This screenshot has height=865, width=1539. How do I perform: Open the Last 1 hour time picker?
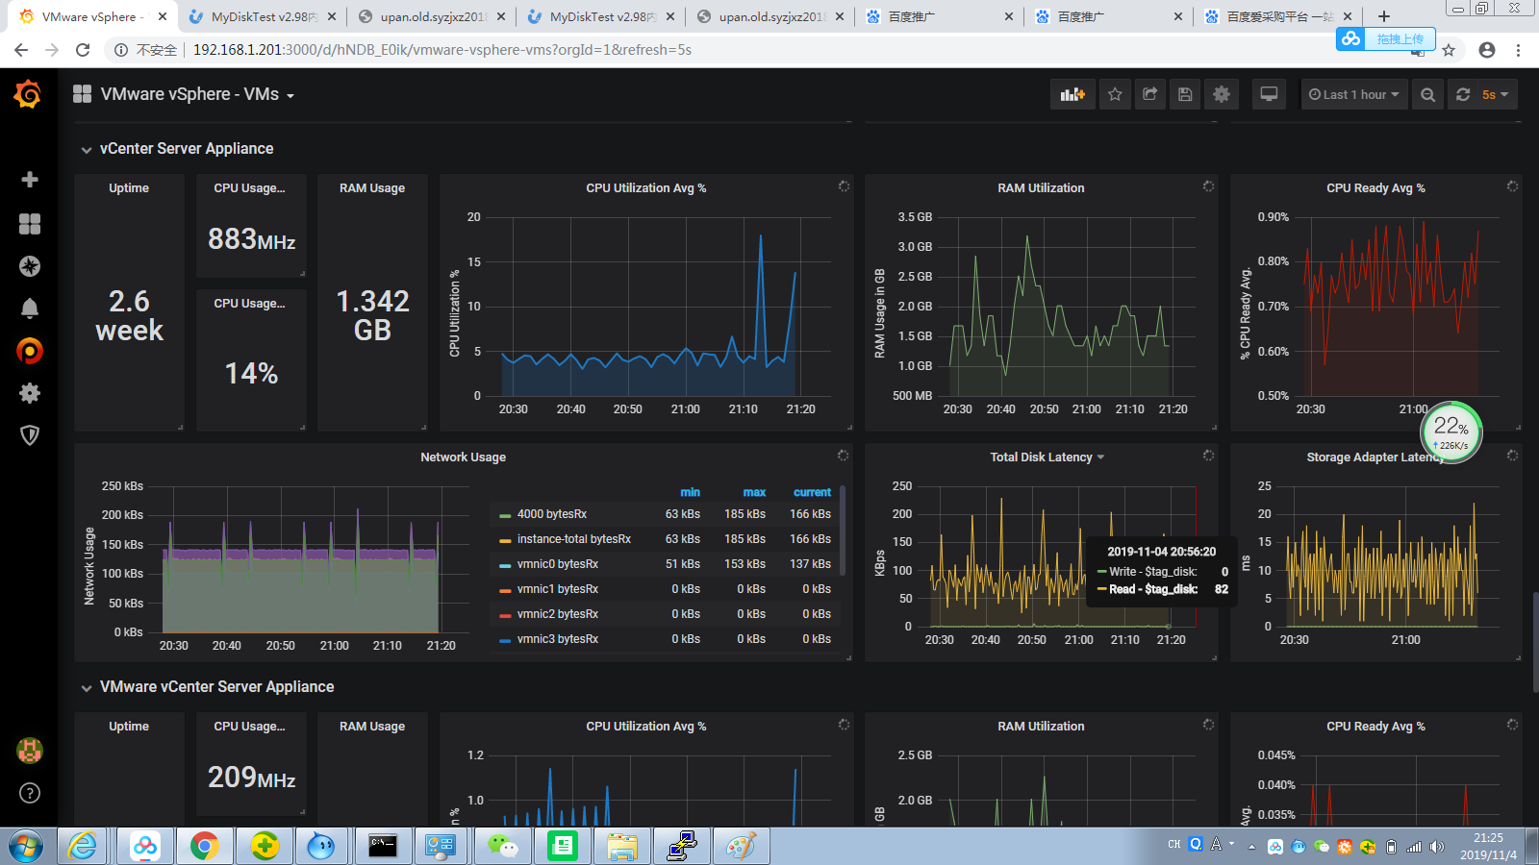pyautogui.click(x=1353, y=94)
